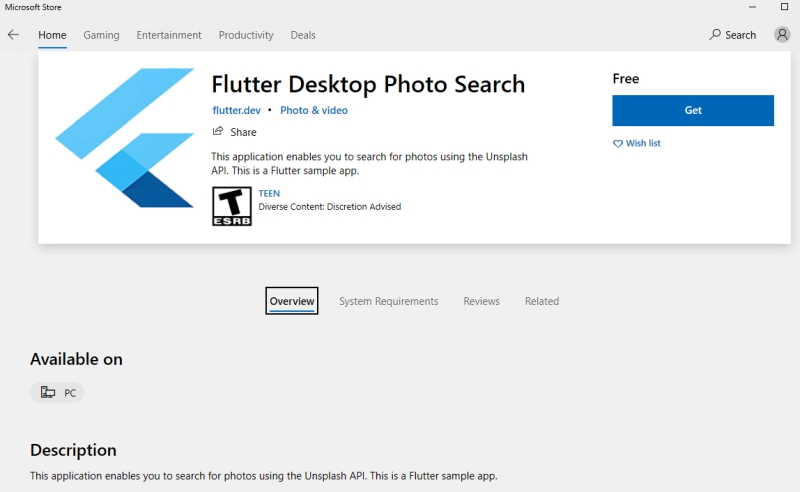
Task: Click the Flutter app logo image
Action: pos(124,138)
